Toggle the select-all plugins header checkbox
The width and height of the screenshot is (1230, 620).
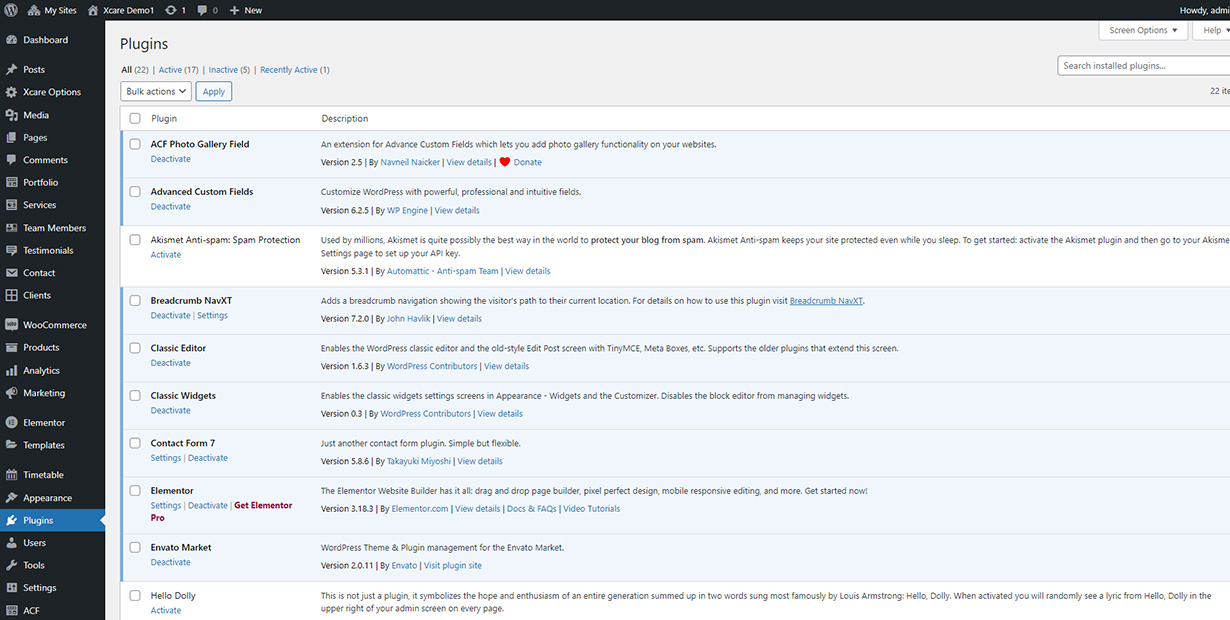click(135, 119)
